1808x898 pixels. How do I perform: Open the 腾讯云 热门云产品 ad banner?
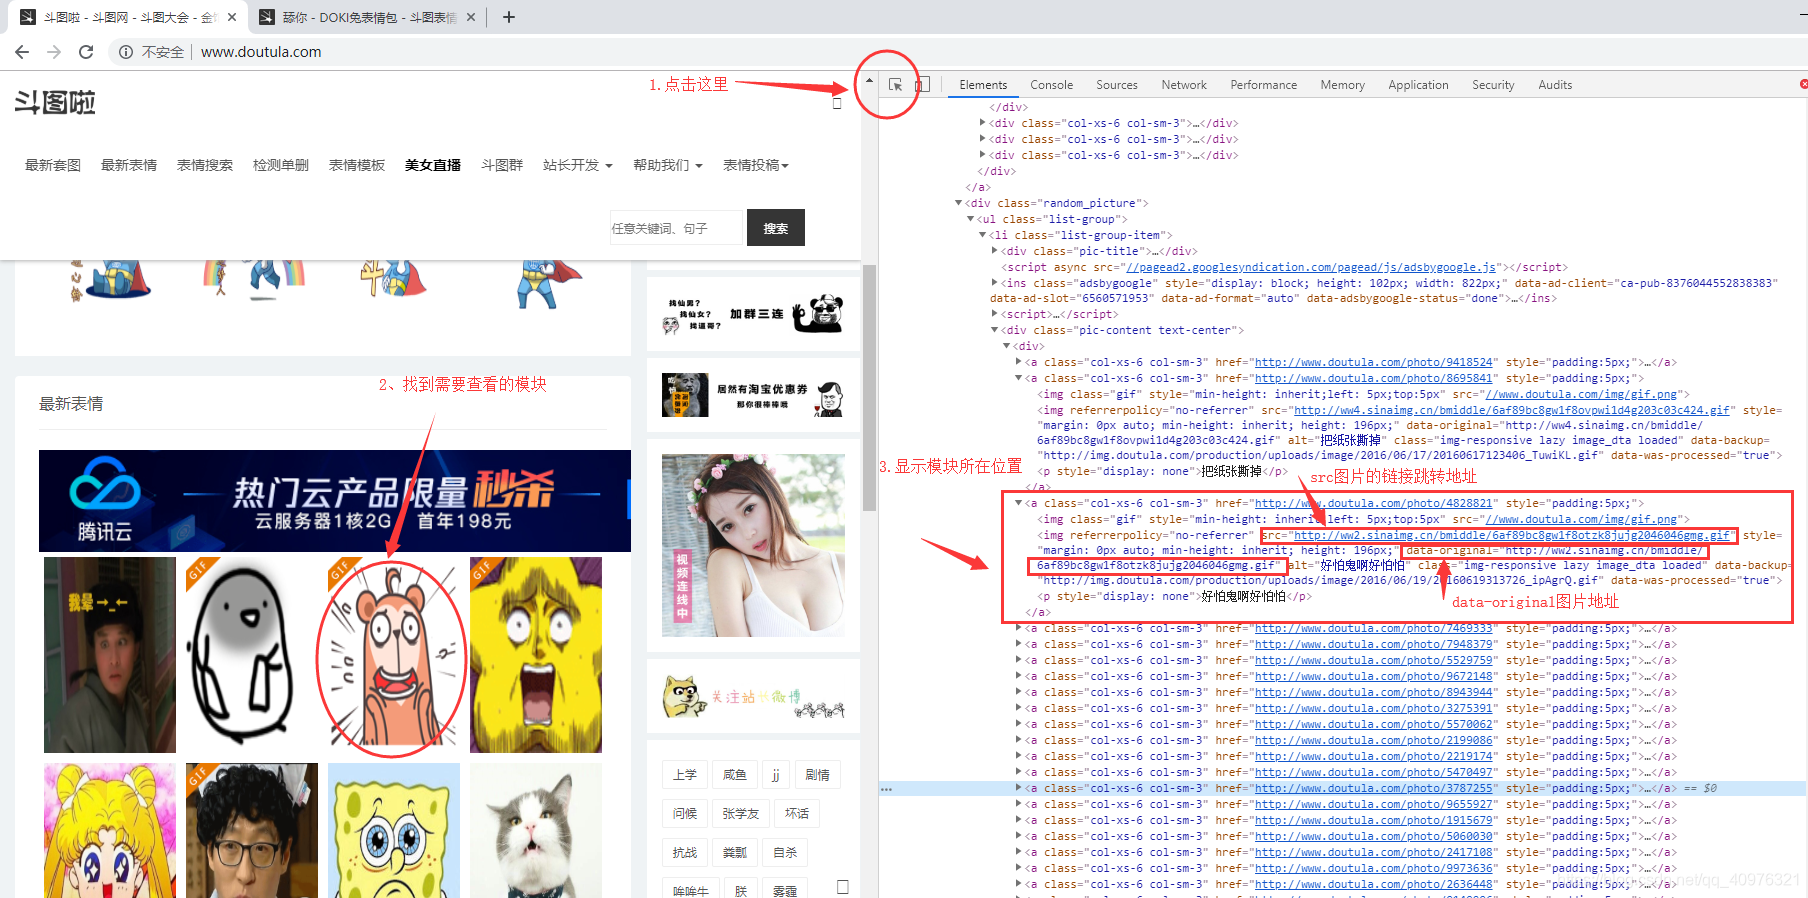coord(335,500)
